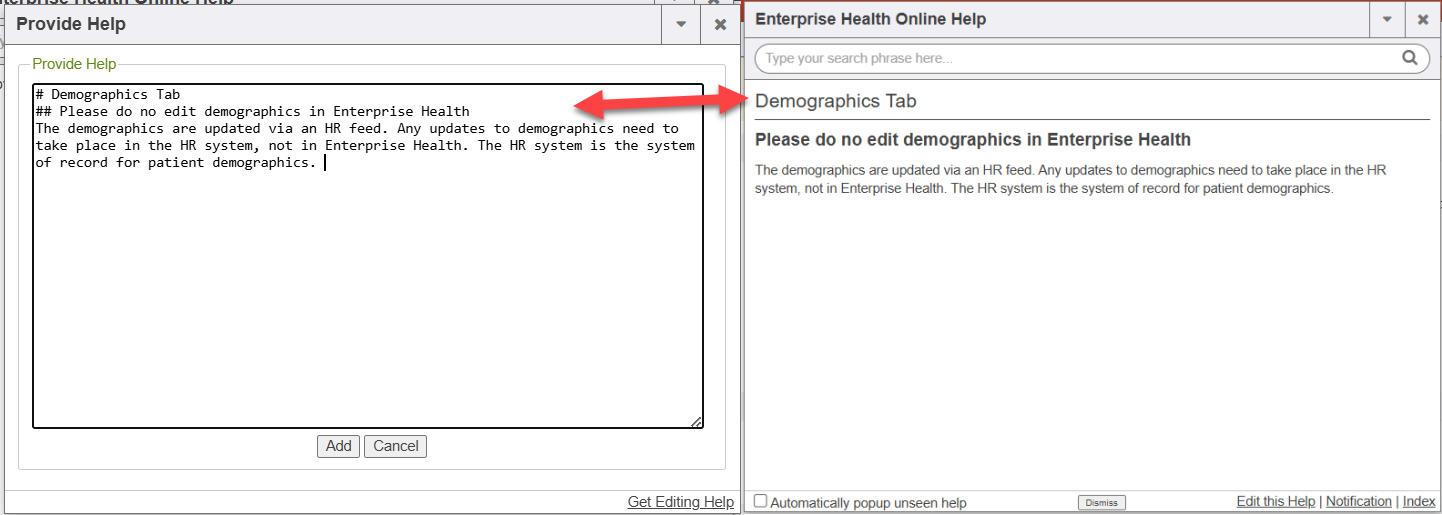Expand the Enterprise Health Online Help dropdown arrow
This screenshot has width=1442, height=515.
point(1387,20)
